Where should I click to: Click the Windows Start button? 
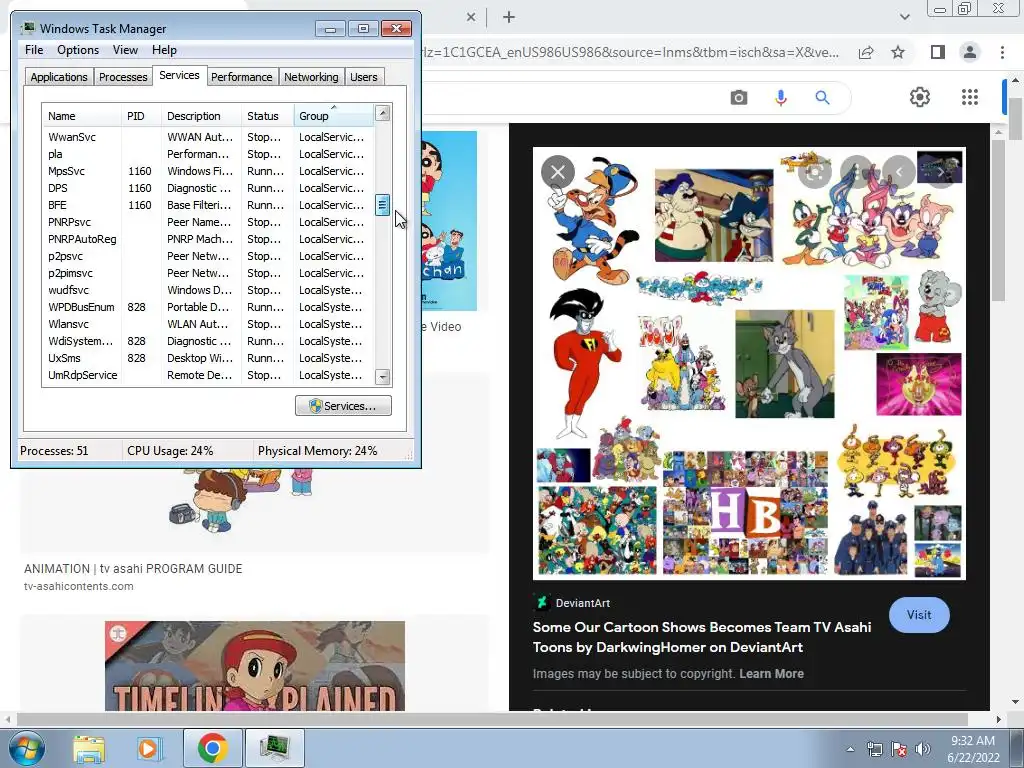coord(26,748)
